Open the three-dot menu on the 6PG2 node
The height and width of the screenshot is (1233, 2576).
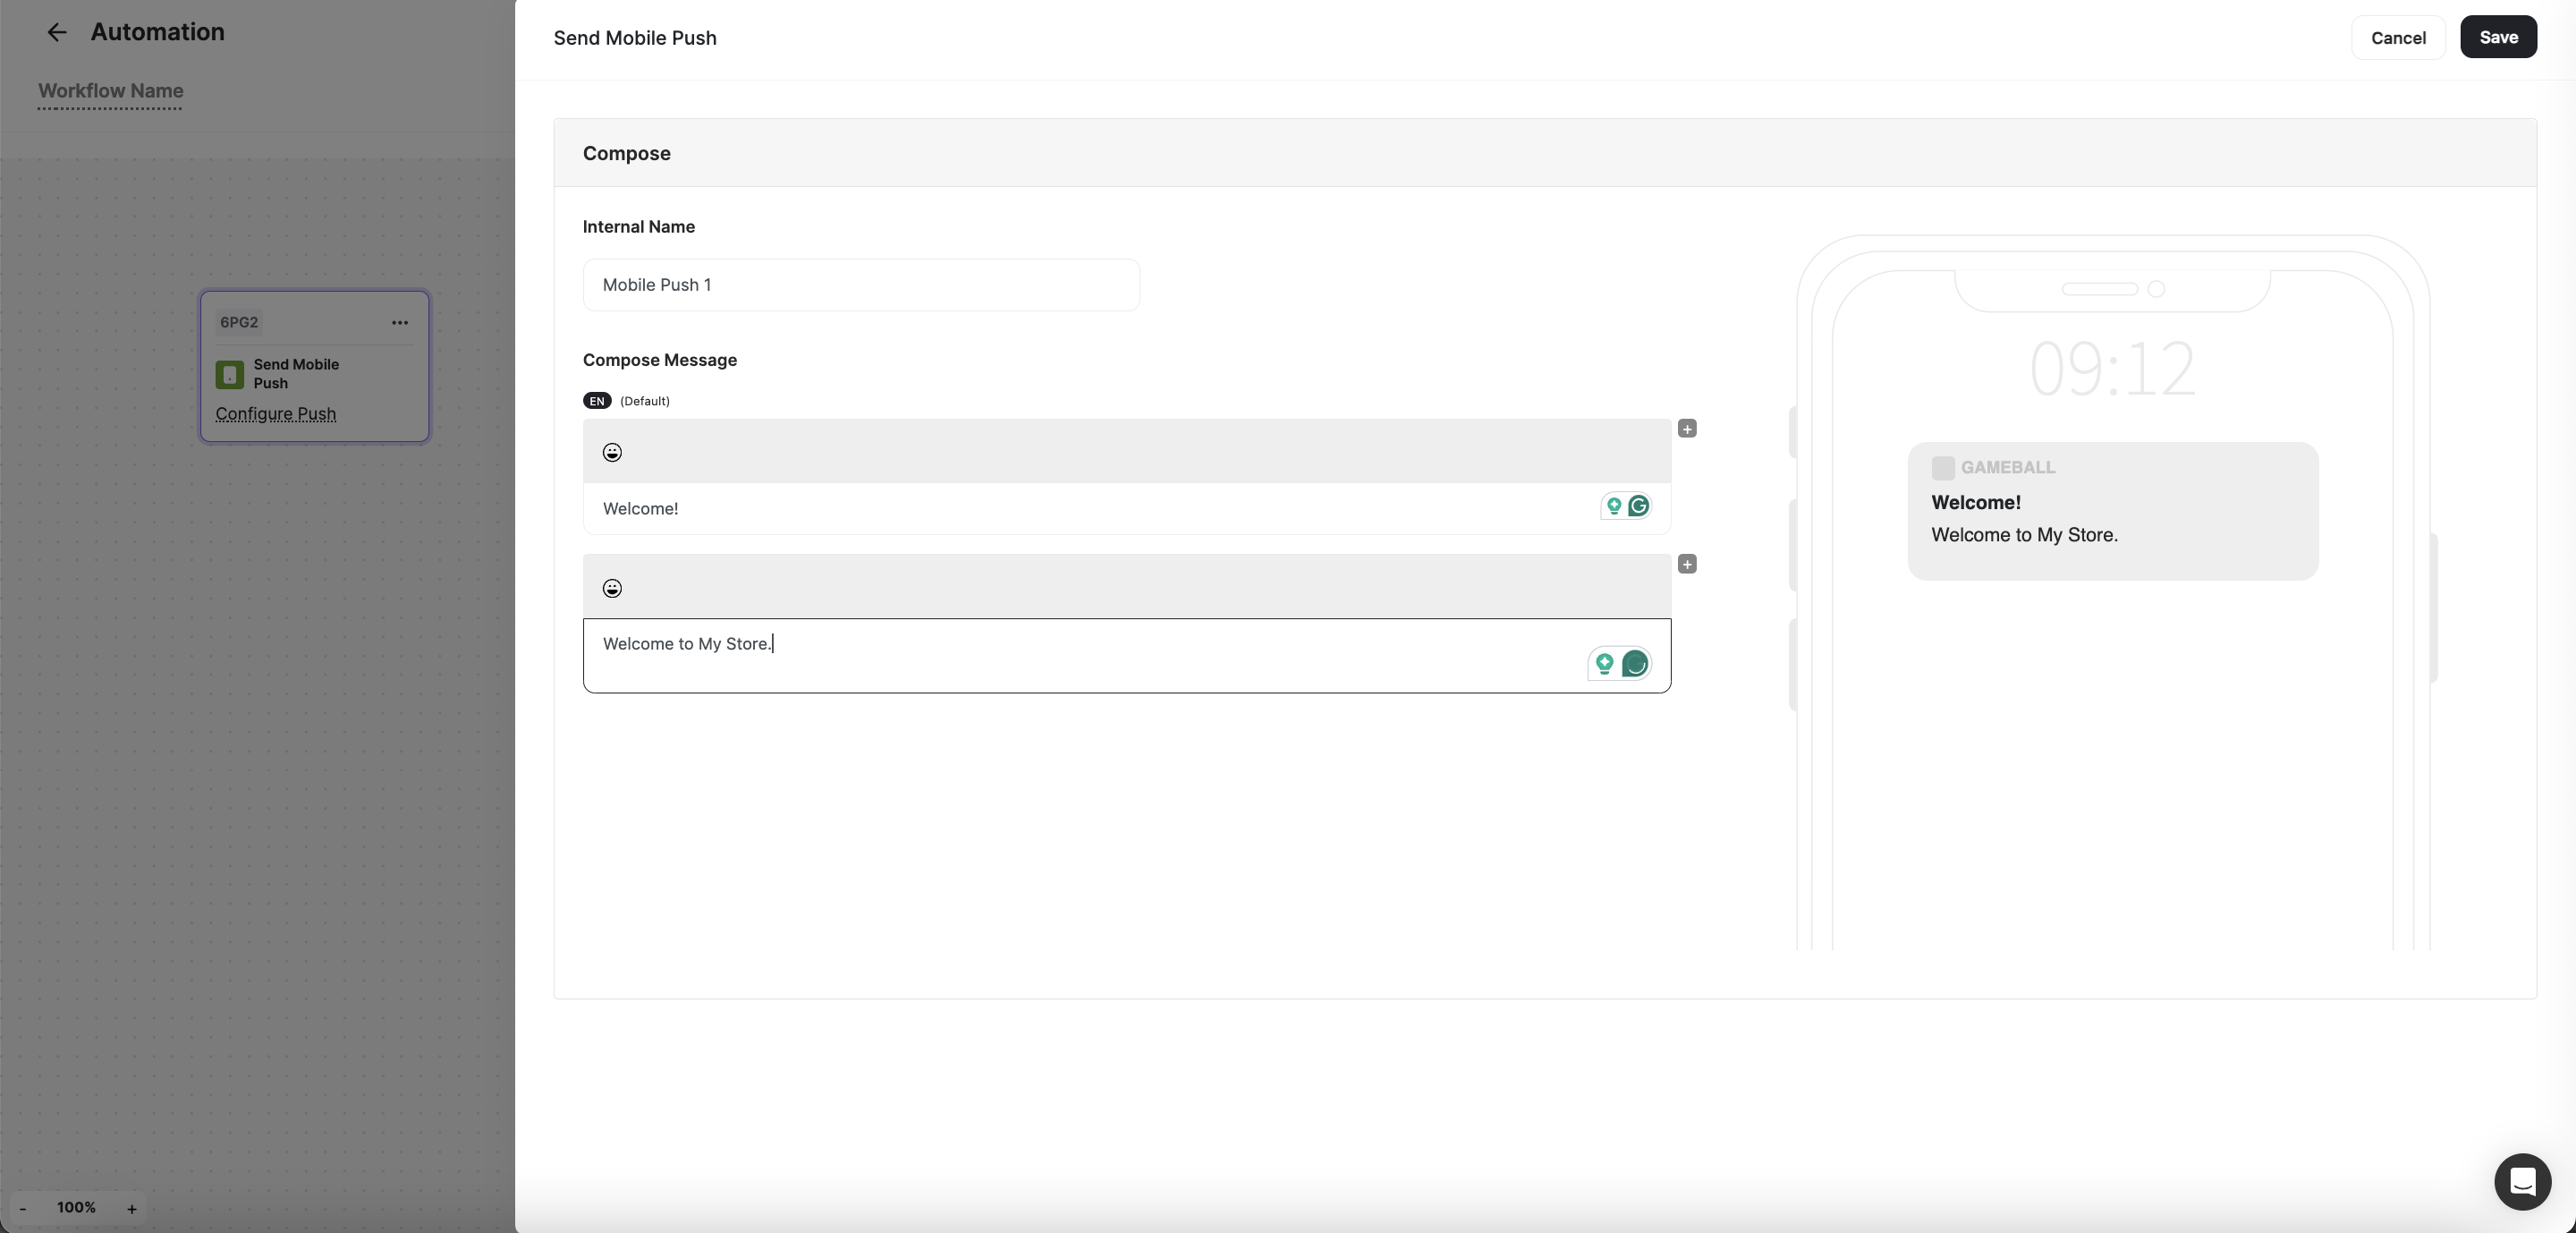click(399, 322)
